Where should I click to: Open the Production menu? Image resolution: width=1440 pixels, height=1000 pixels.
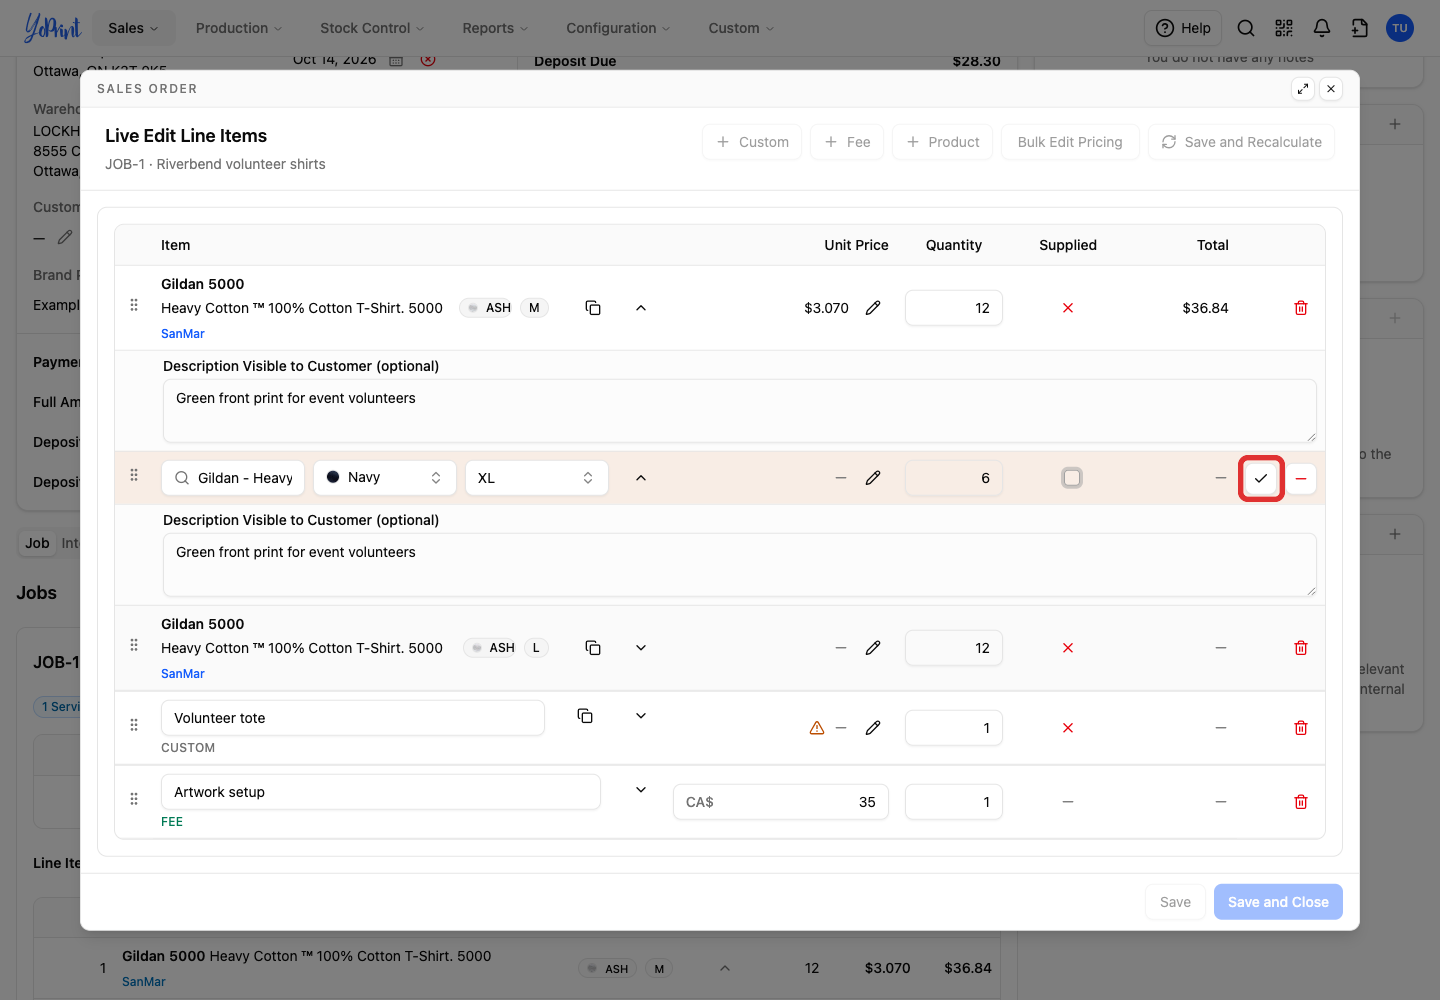click(239, 28)
